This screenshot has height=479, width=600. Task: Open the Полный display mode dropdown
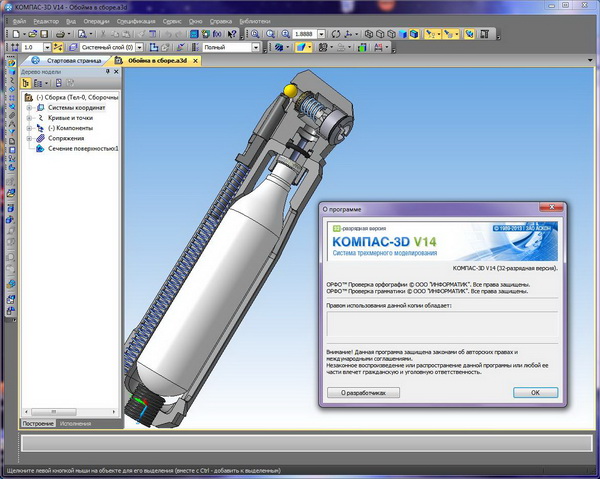(255, 47)
